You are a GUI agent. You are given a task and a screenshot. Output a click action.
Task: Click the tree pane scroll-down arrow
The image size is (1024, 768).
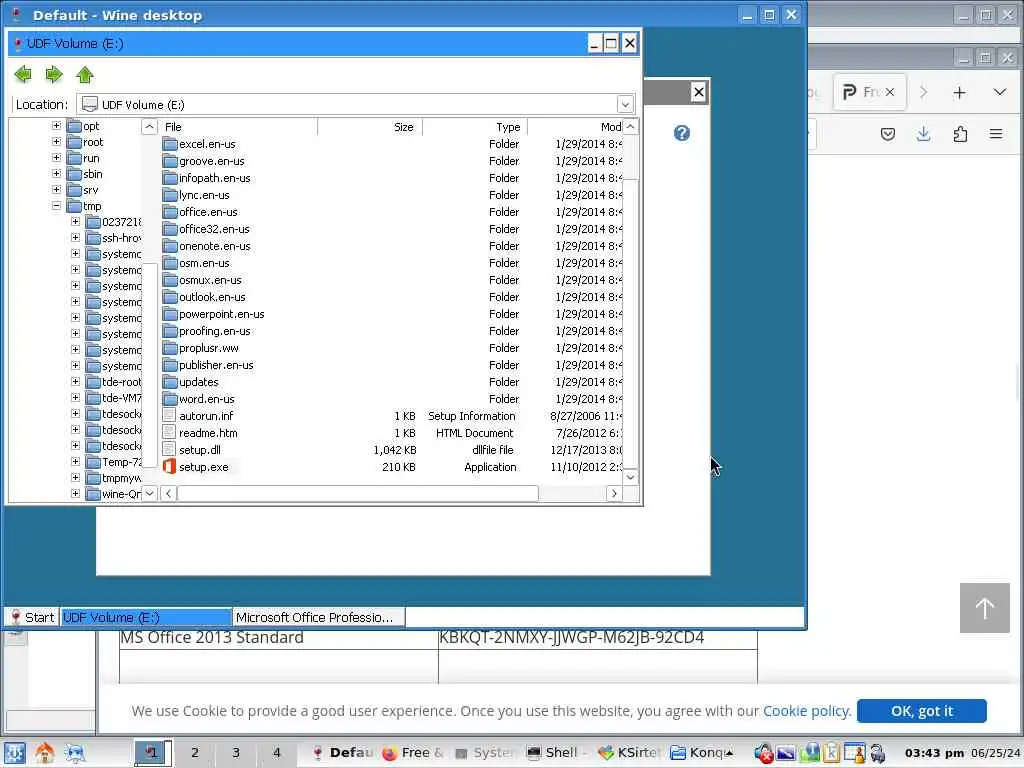[x=150, y=494]
